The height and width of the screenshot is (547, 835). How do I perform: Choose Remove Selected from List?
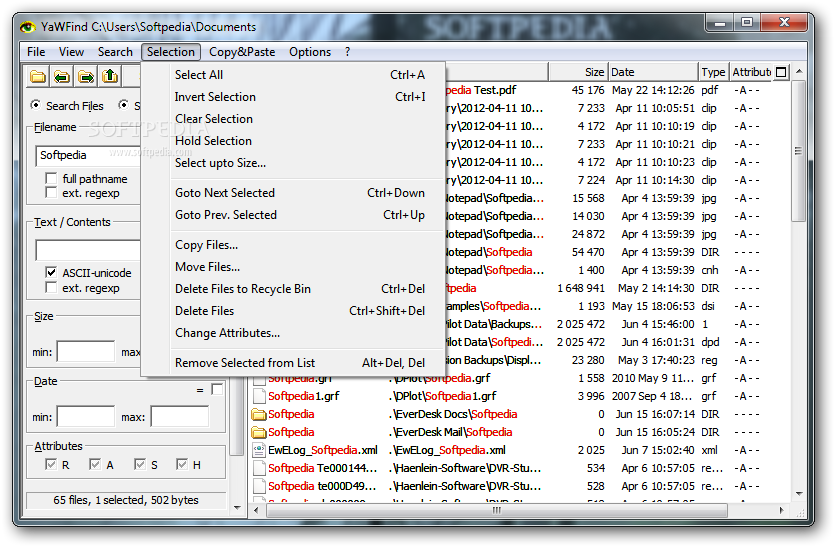(x=293, y=363)
